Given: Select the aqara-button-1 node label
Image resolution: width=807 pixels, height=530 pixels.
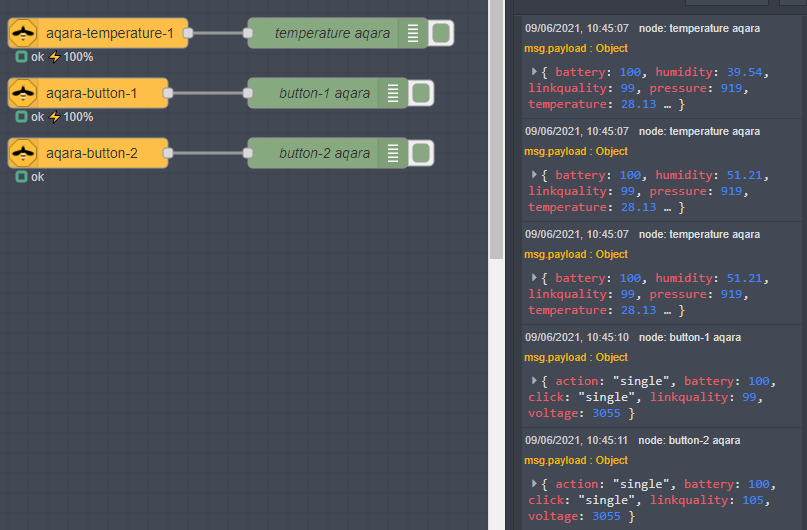Looking at the screenshot, I should coord(91,93).
